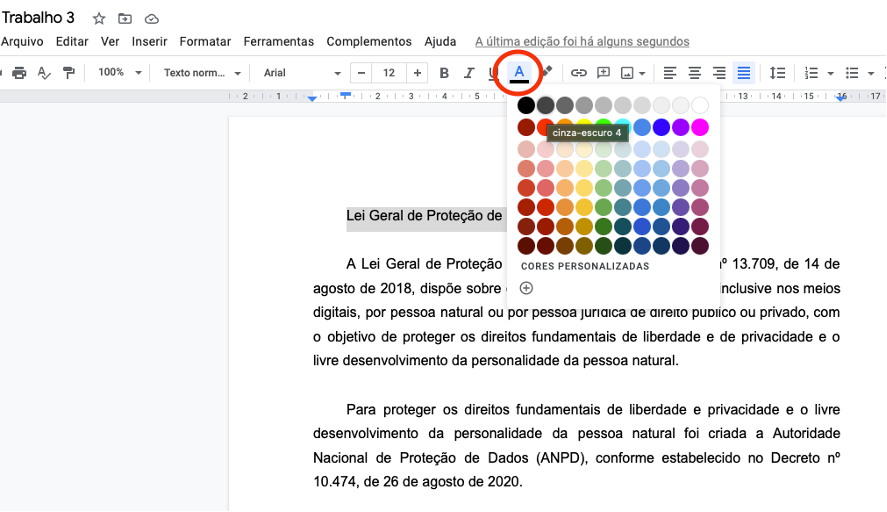Select cinza-escuro 4 swatch next to black
Viewport: 887px width, 512px height.
coord(545,105)
